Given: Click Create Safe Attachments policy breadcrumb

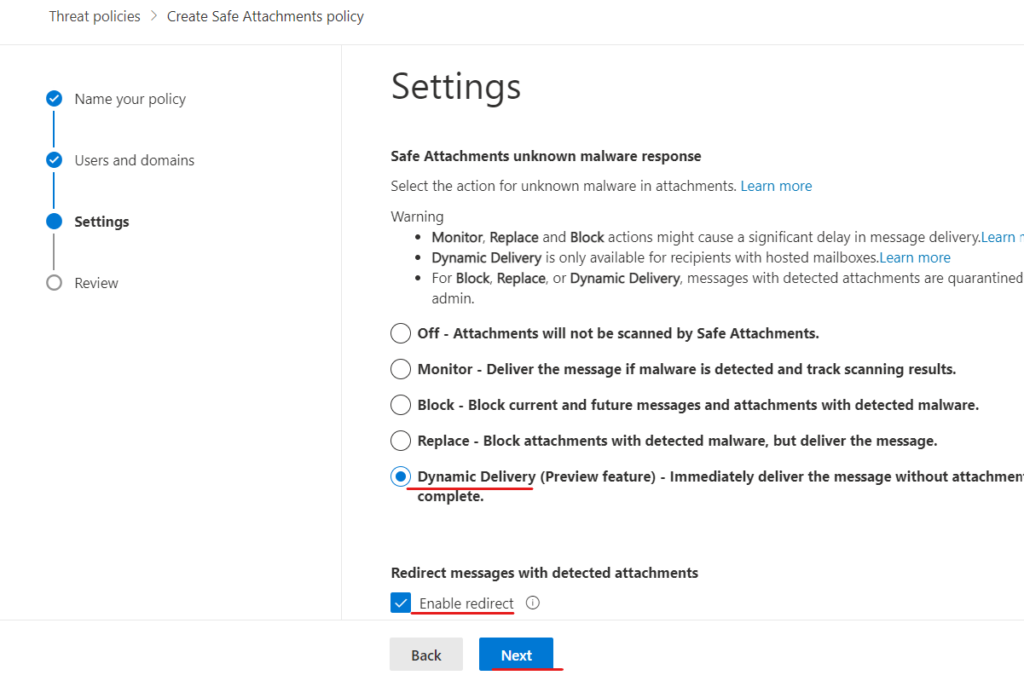Looking at the screenshot, I should pyautogui.click(x=265, y=16).
